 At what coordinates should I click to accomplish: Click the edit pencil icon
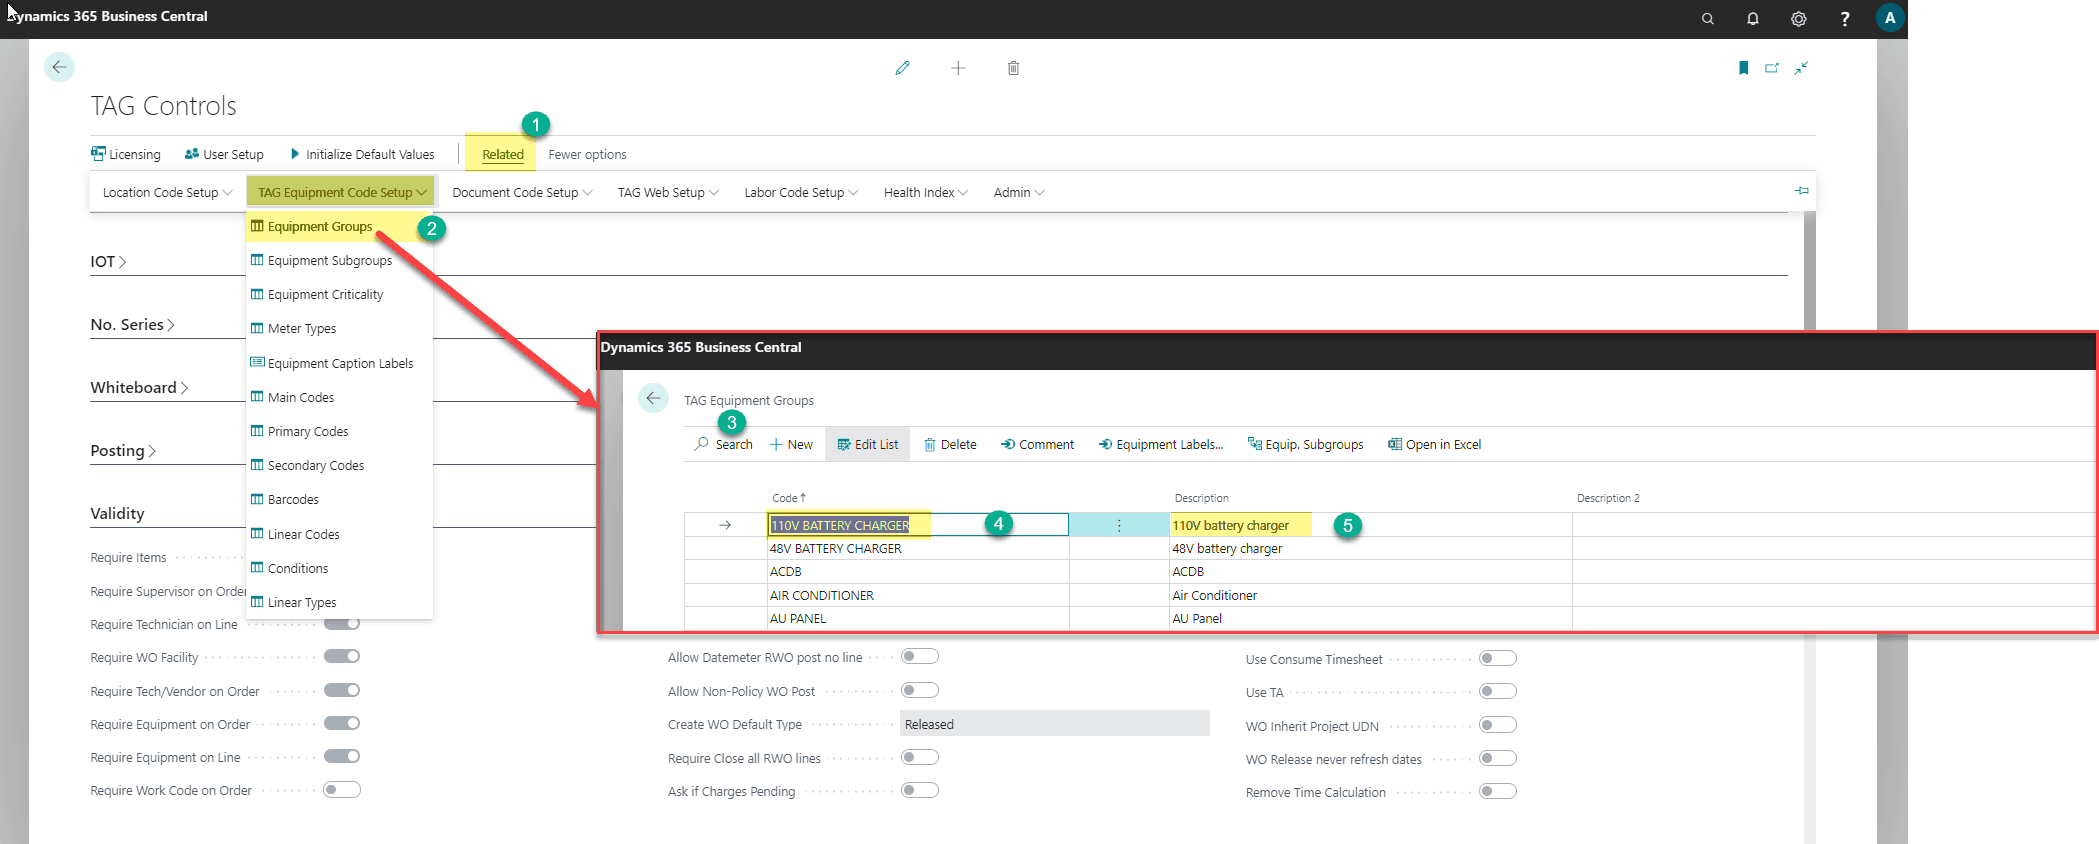(902, 68)
